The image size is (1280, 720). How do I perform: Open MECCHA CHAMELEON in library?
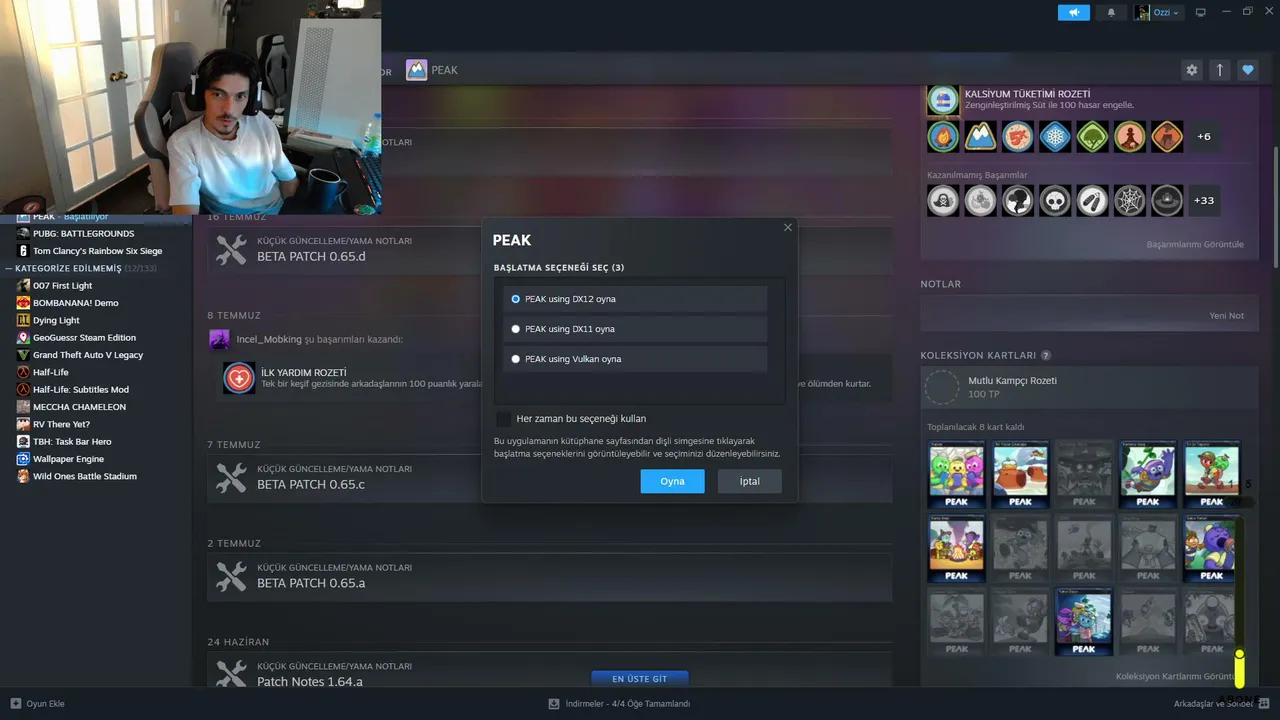(96, 407)
